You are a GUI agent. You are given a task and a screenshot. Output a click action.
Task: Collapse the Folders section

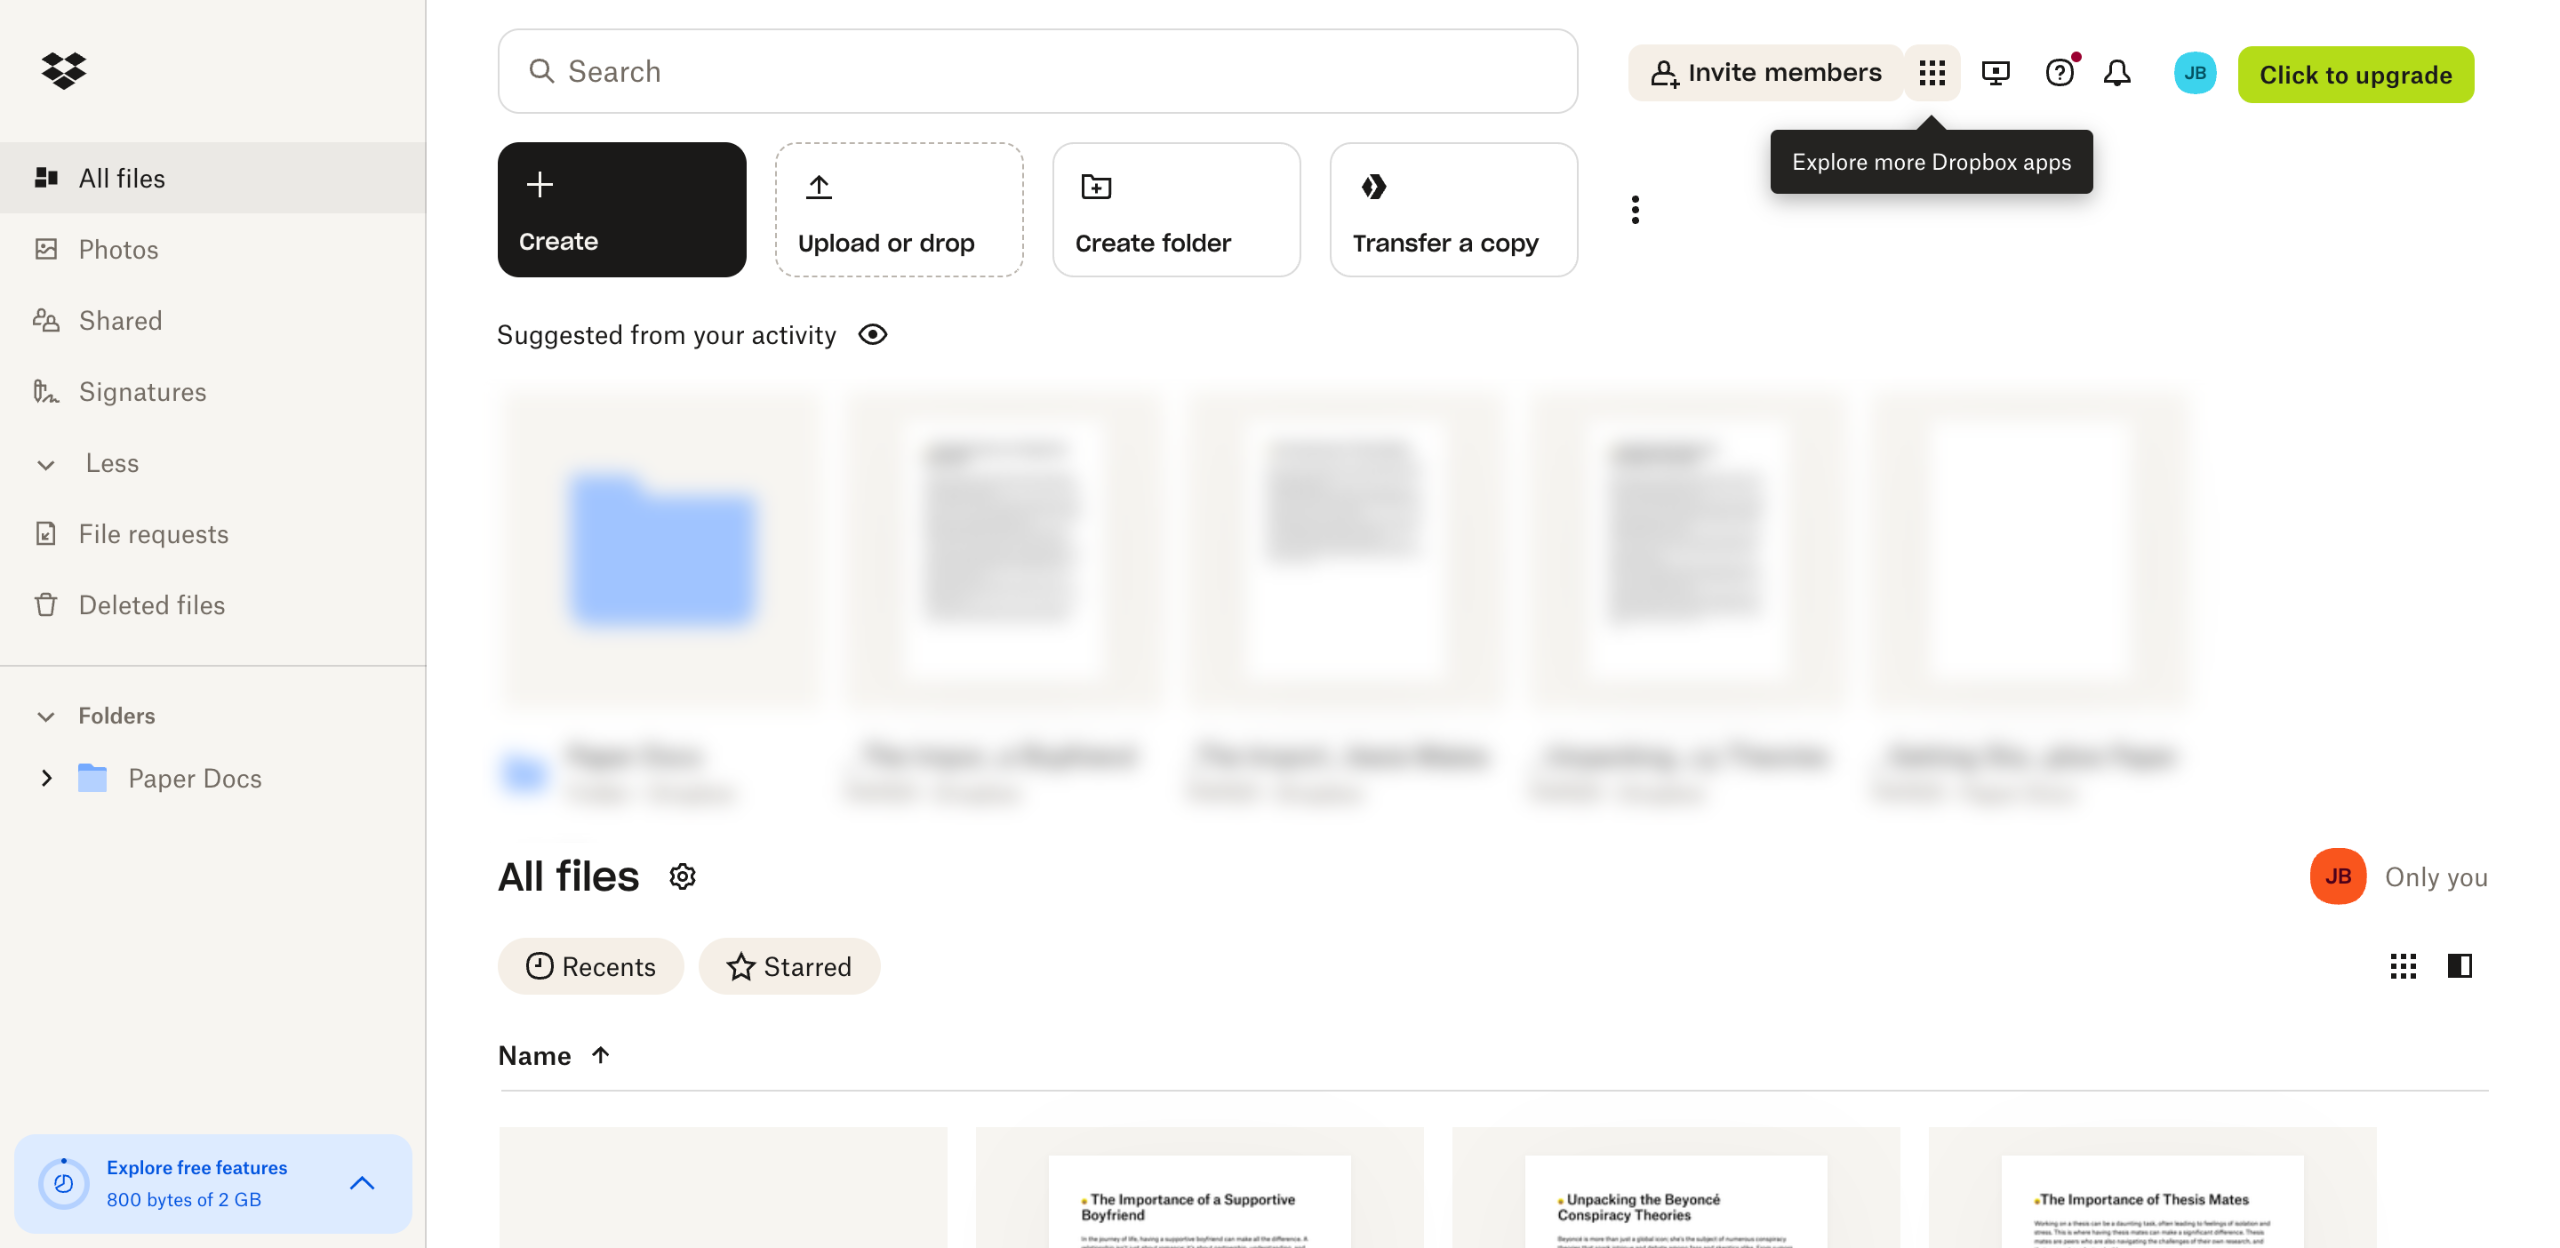pyautogui.click(x=46, y=716)
